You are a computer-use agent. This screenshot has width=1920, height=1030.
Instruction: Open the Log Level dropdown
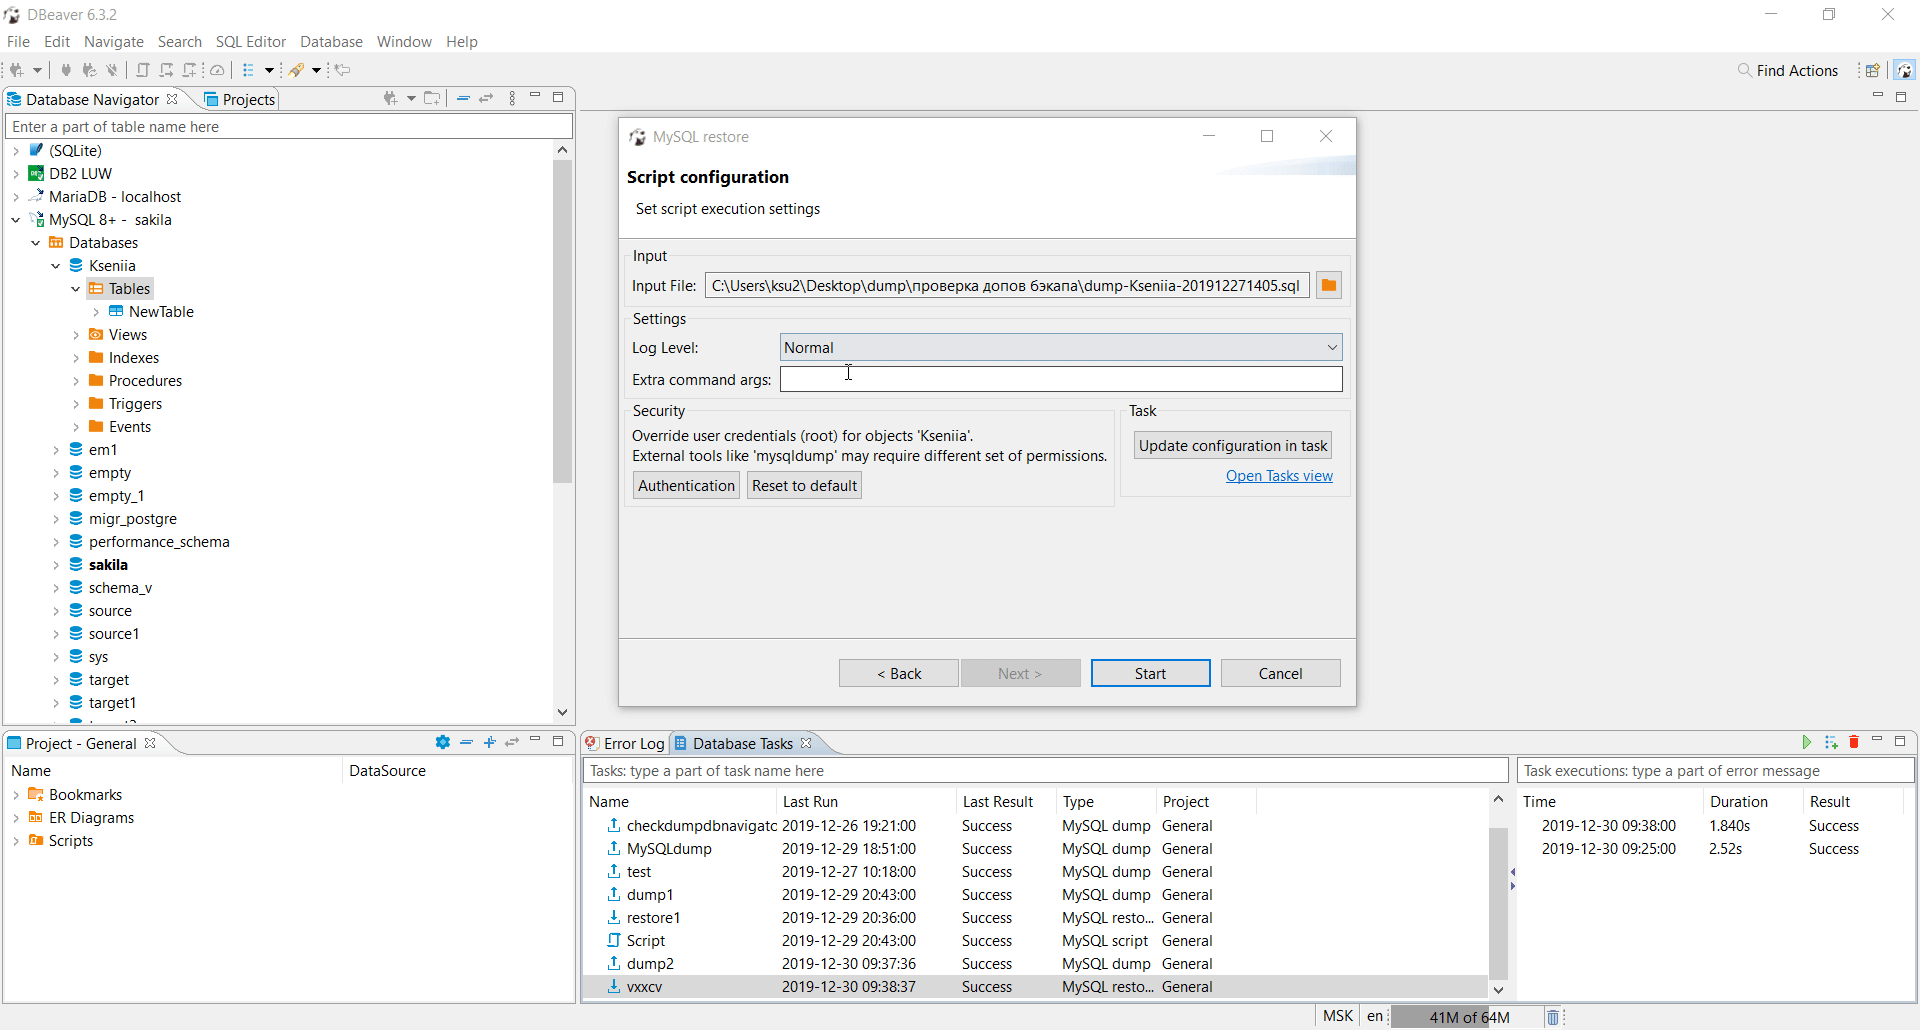1330,347
